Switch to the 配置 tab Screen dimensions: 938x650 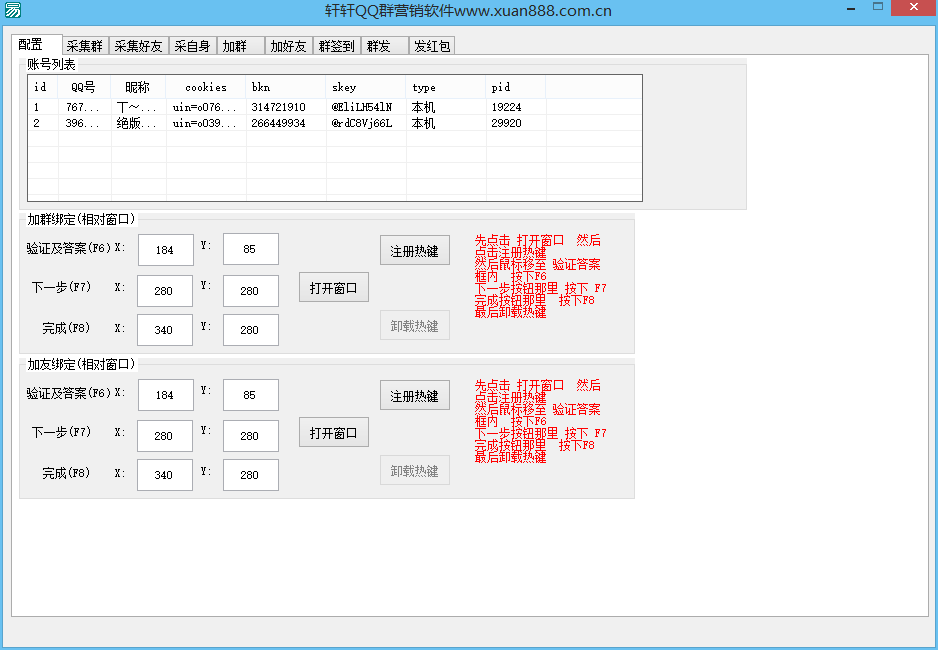click(36, 45)
